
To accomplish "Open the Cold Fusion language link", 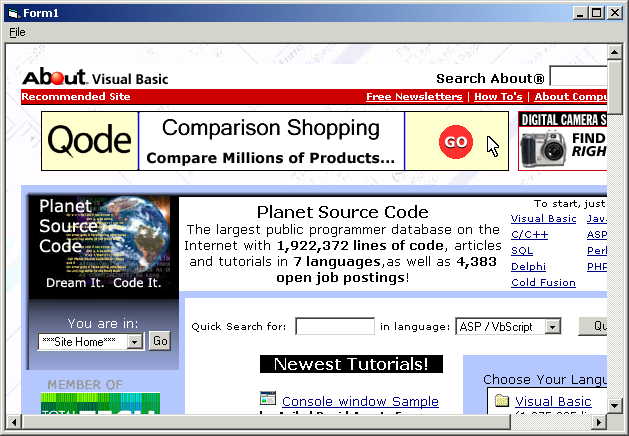I will click(543, 283).
